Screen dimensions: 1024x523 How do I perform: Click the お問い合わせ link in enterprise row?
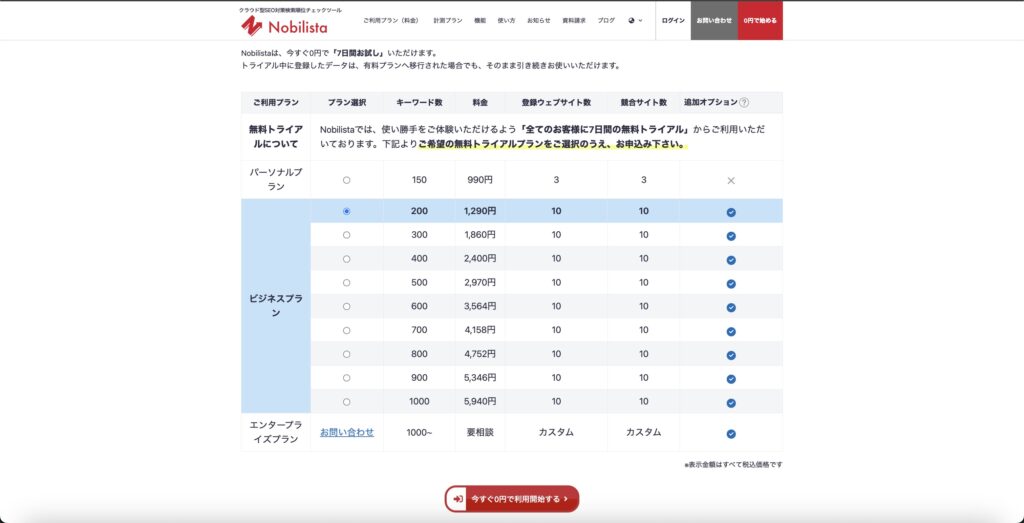click(x=347, y=432)
